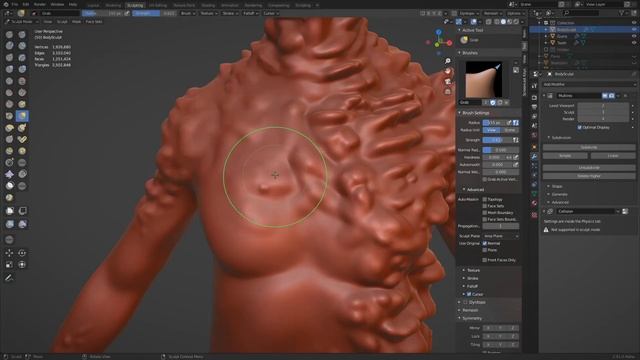Switch to the Layout workspace tab

pyautogui.click(x=93, y=5)
